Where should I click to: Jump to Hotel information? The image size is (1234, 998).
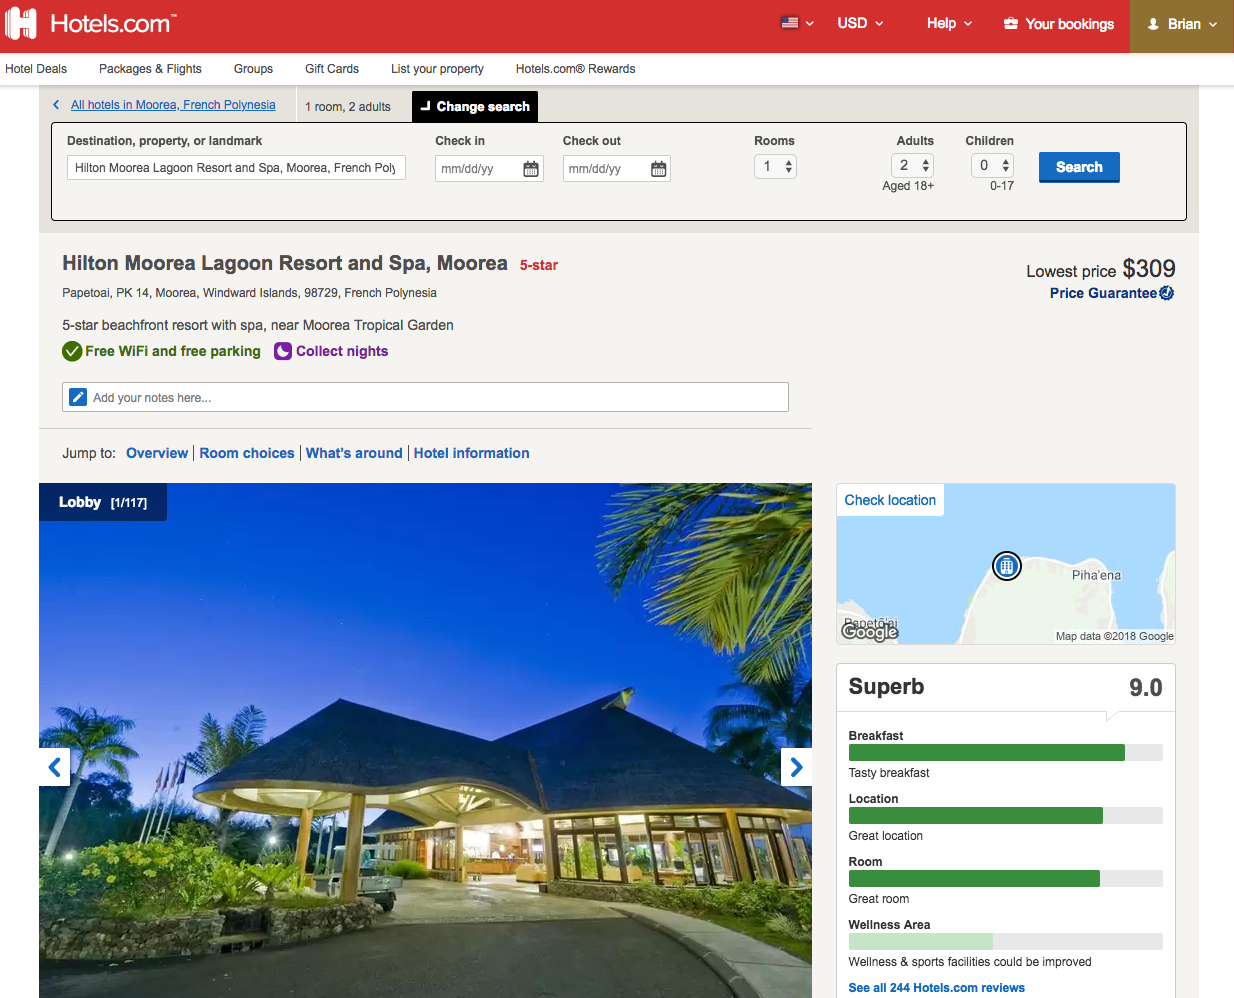tap(472, 453)
